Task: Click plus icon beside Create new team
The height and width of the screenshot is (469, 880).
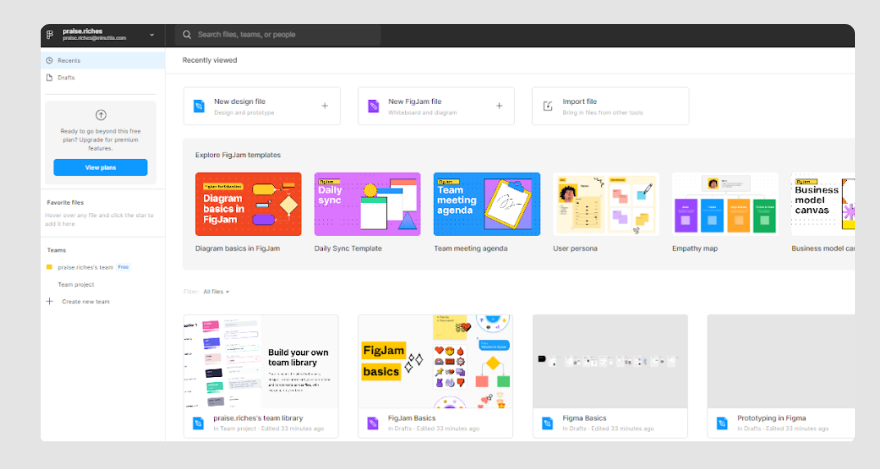Action: point(49,301)
